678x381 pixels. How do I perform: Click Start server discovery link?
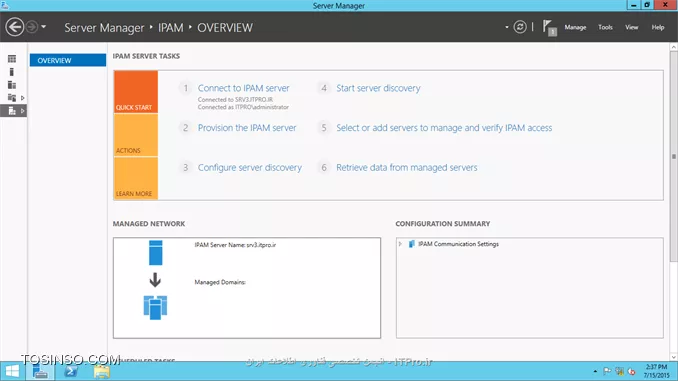pos(378,88)
